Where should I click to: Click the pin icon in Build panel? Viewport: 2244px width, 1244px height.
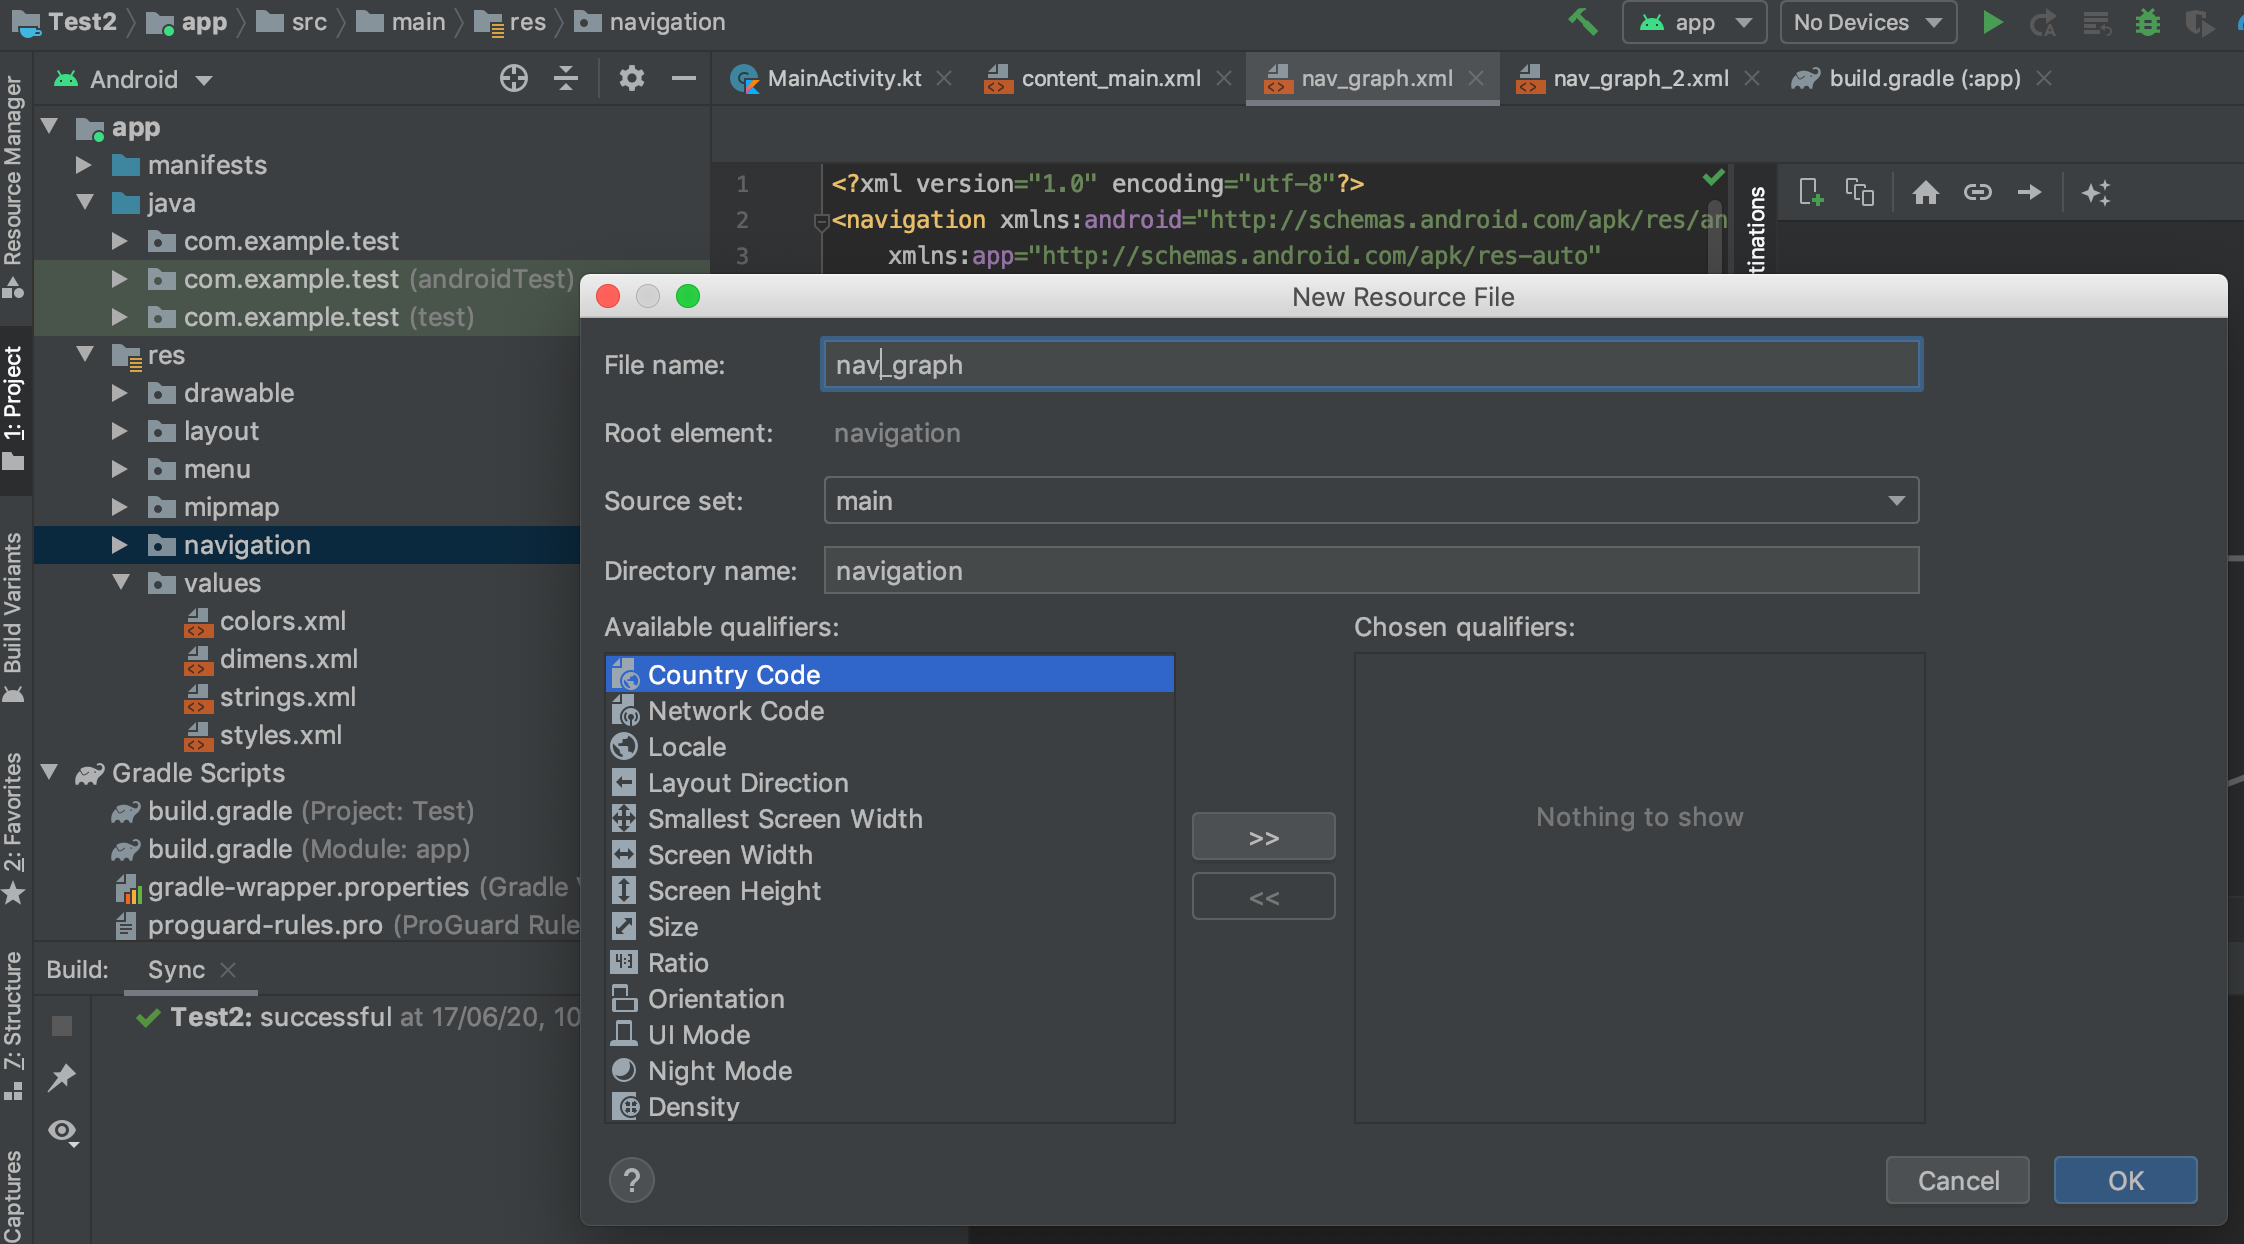pos(62,1077)
